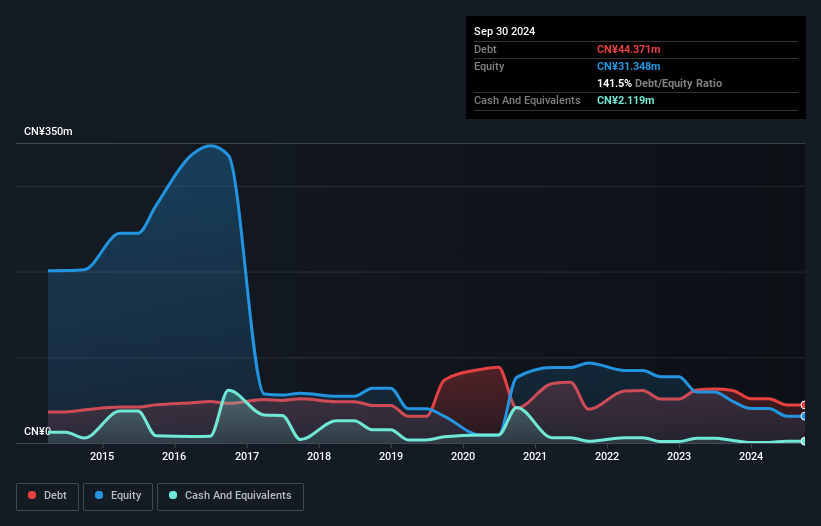Click the teal Cash And Equivalents legend dot
821x526 pixels.
point(173,495)
